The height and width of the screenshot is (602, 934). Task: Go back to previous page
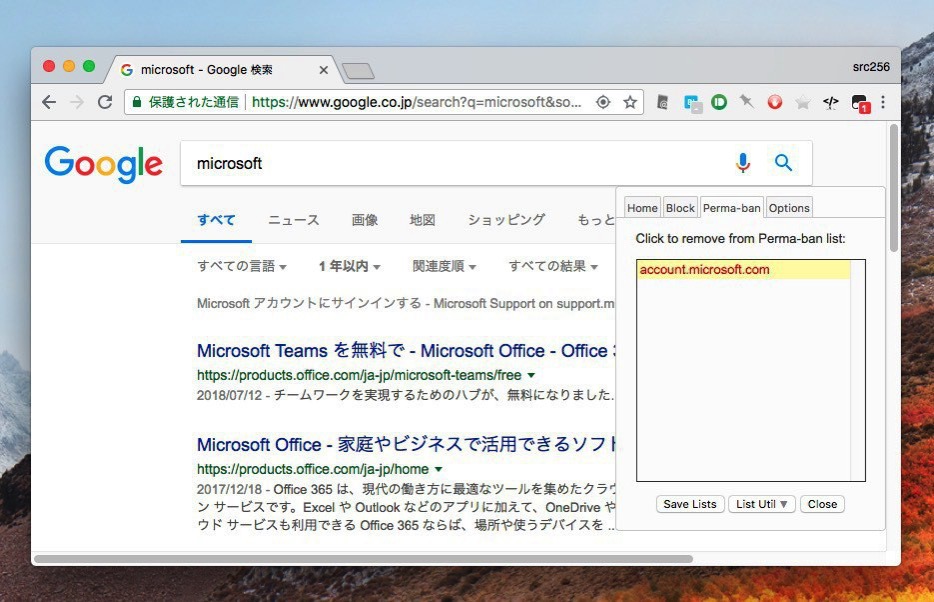click(x=49, y=102)
